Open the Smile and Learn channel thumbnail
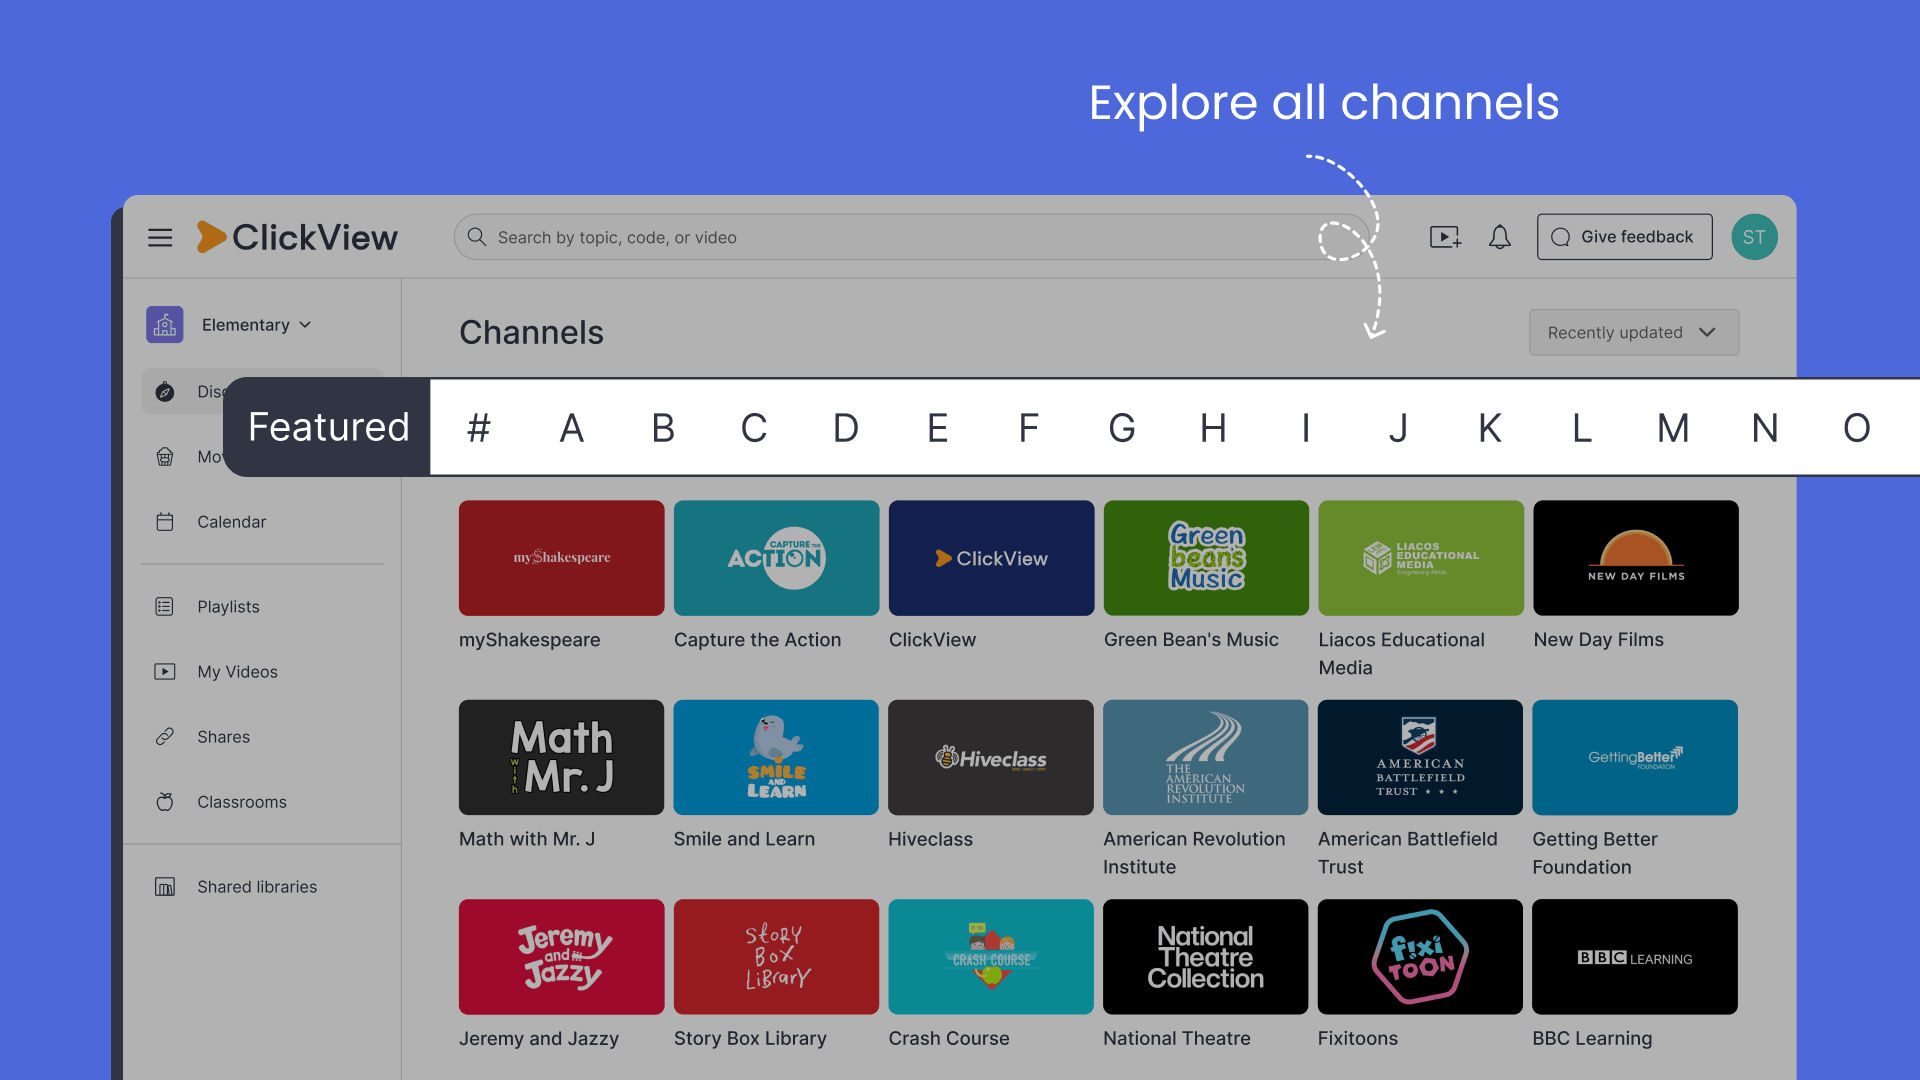This screenshot has width=1920, height=1080. [776, 757]
